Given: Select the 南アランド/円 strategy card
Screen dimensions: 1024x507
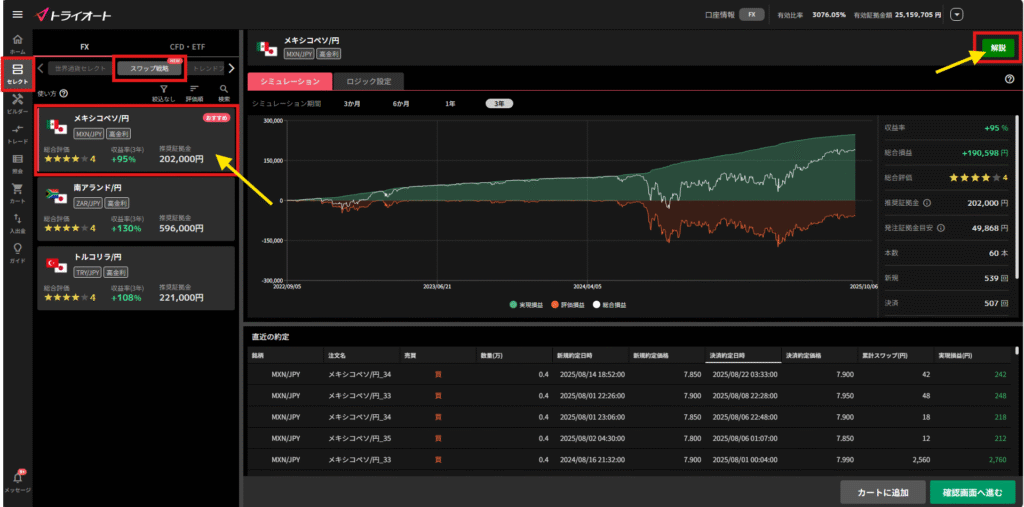Looking at the screenshot, I should pos(136,209).
